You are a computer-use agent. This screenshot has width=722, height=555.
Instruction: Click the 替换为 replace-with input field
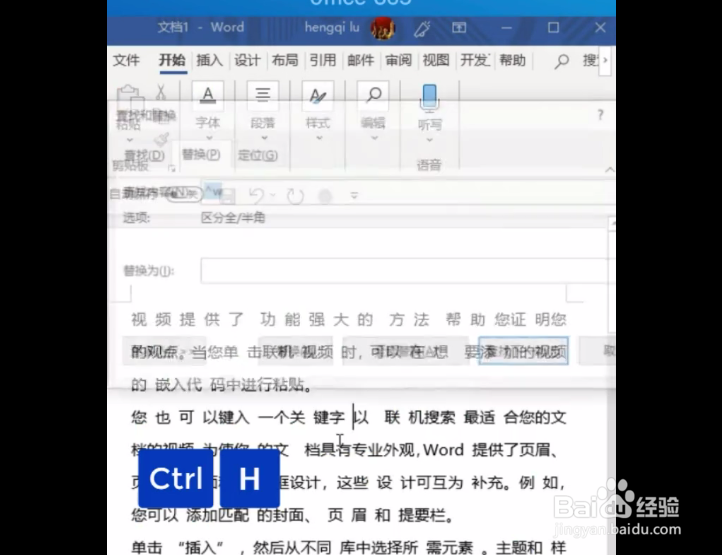click(407, 270)
